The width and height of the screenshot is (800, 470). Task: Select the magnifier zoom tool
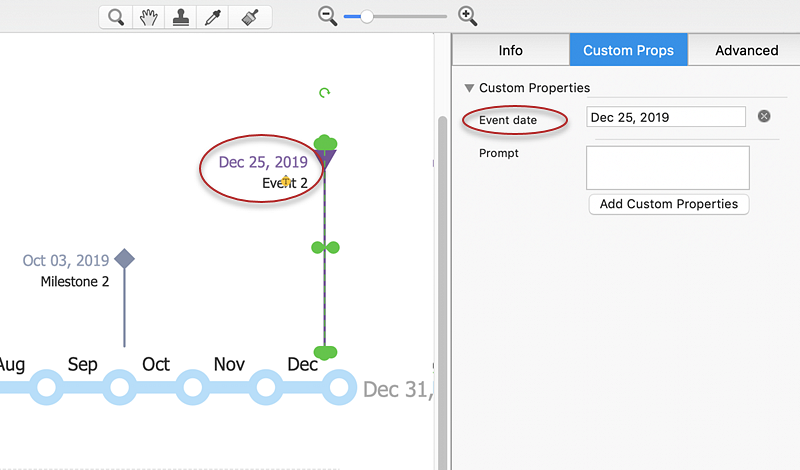pyautogui.click(x=116, y=17)
